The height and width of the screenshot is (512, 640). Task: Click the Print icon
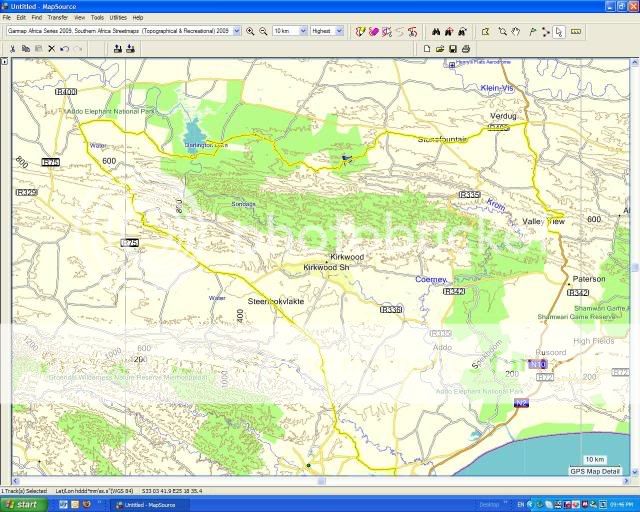[466, 49]
